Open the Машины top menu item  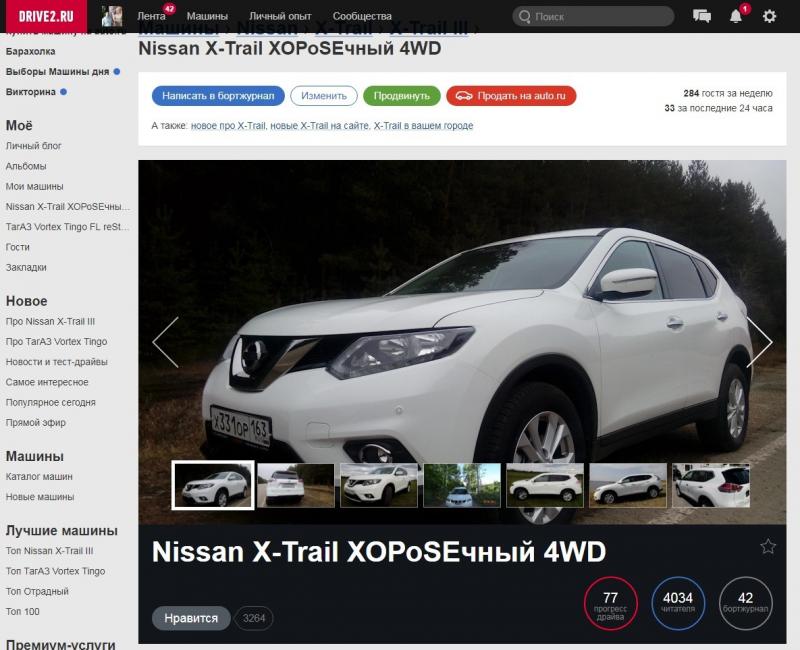207,16
